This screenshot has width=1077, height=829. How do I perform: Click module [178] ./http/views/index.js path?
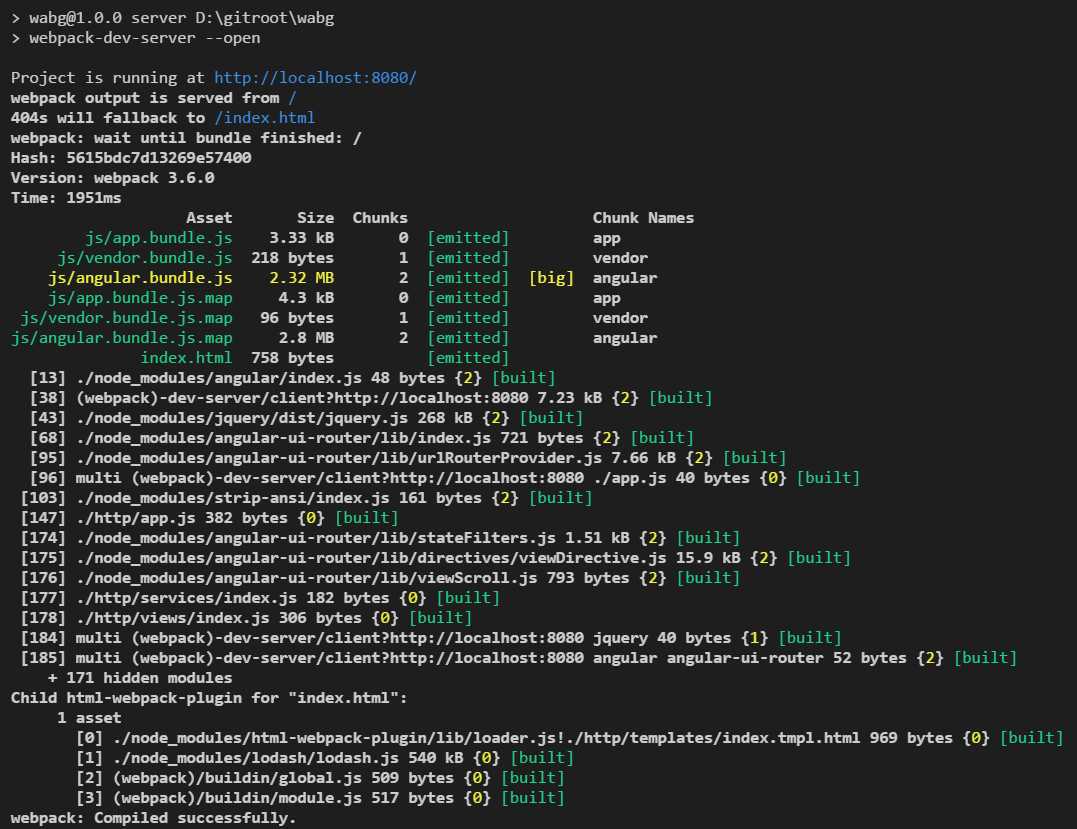[172, 617]
